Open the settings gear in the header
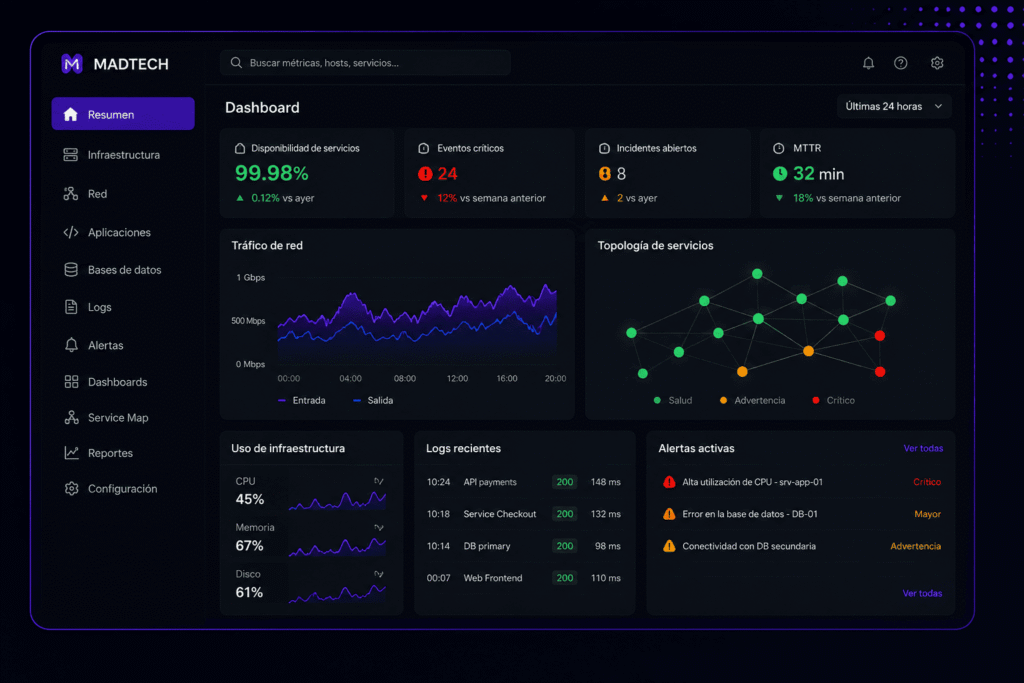This screenshot has height=683, width=1024. 937,63
